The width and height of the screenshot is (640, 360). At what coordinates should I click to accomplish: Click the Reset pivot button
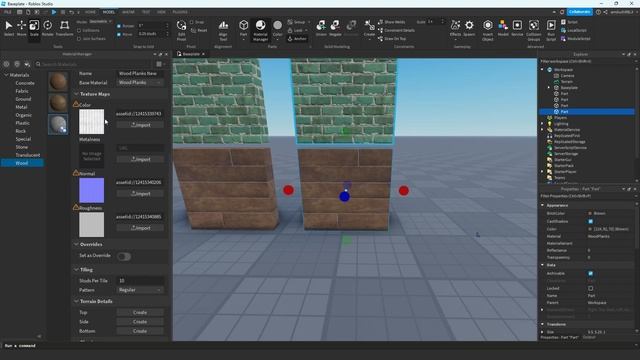click(199, 30)
